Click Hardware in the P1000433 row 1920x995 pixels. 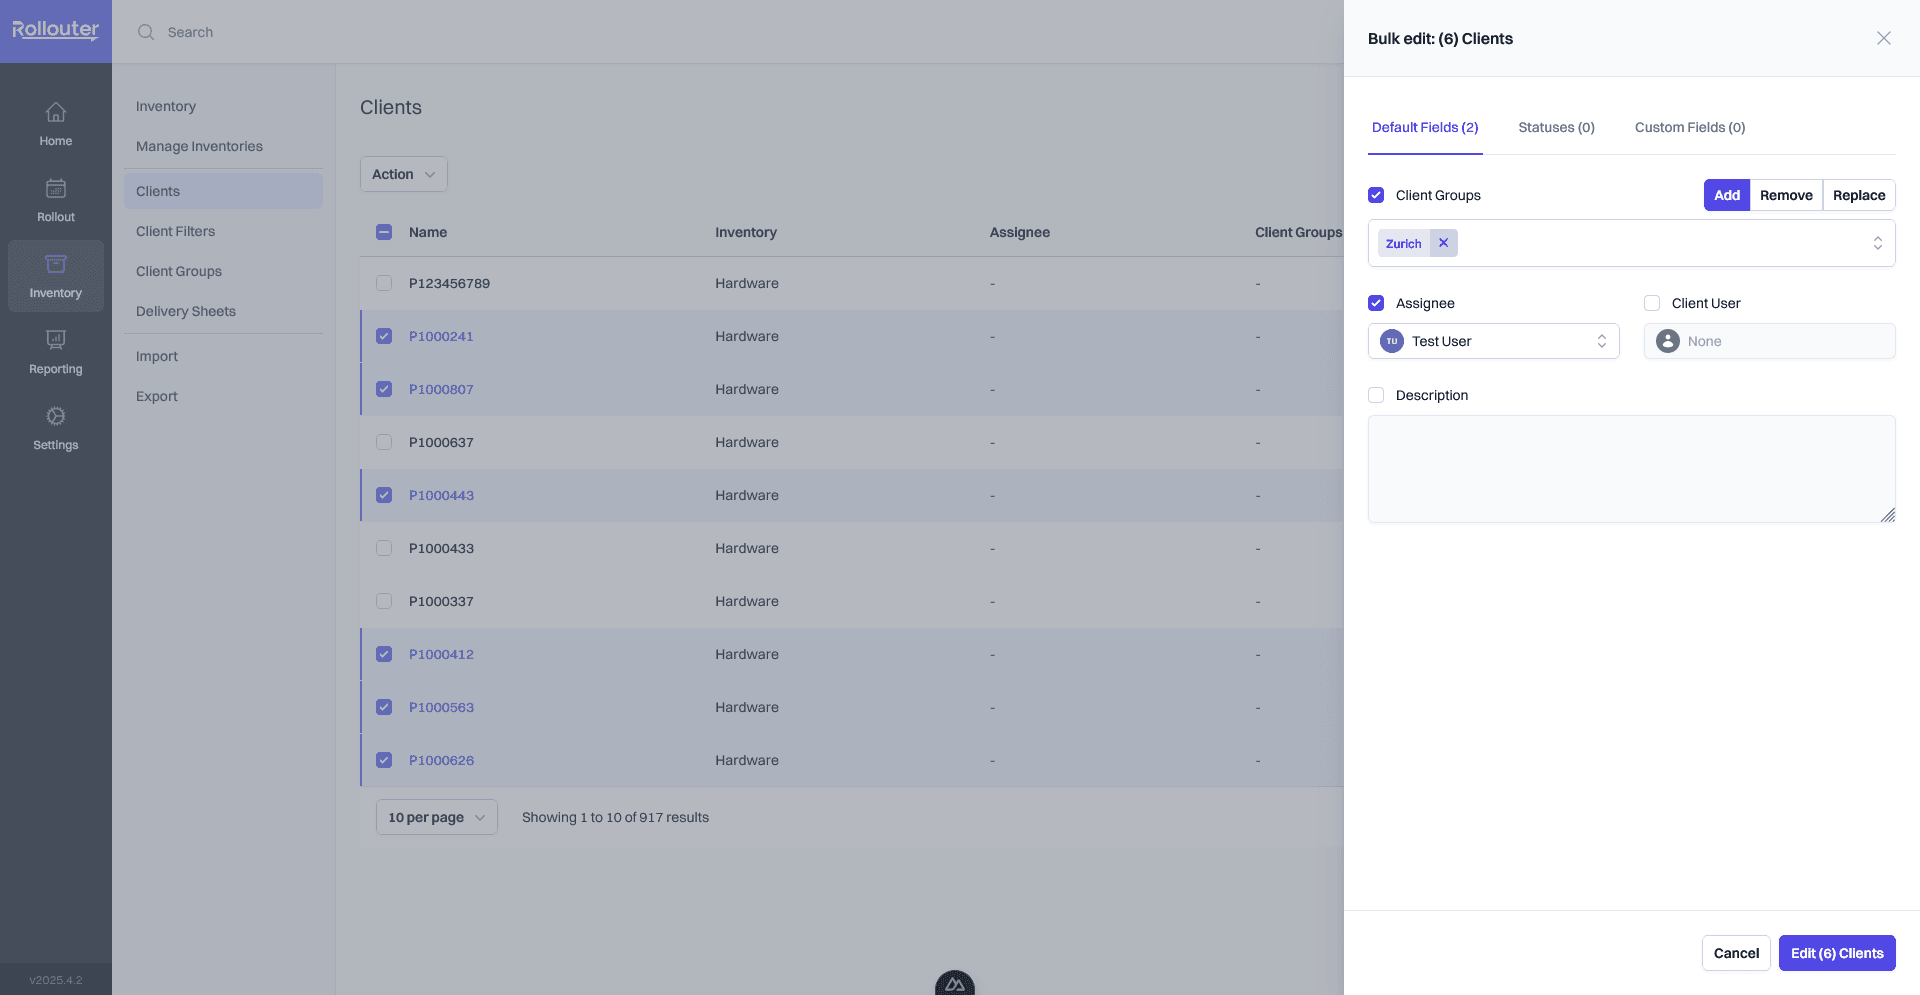(x=747, y=548)
